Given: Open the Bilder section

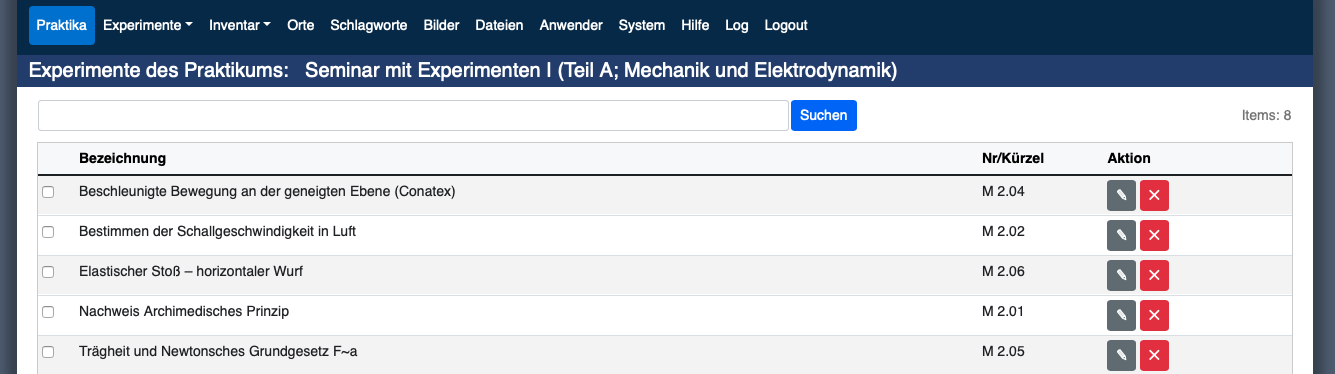Looking at the screenshot, I should pyautogui.click(x=442, y=25).
